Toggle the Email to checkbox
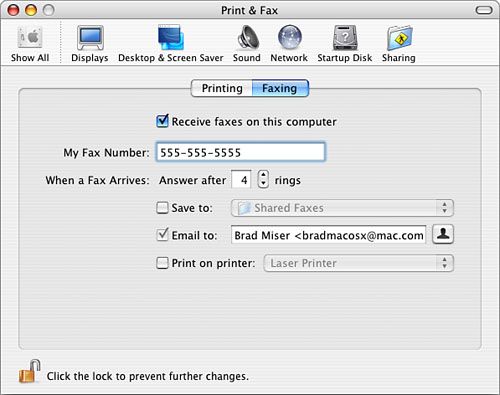The height and width of the screenshot is (395, 500). click(x=162, y=235)
